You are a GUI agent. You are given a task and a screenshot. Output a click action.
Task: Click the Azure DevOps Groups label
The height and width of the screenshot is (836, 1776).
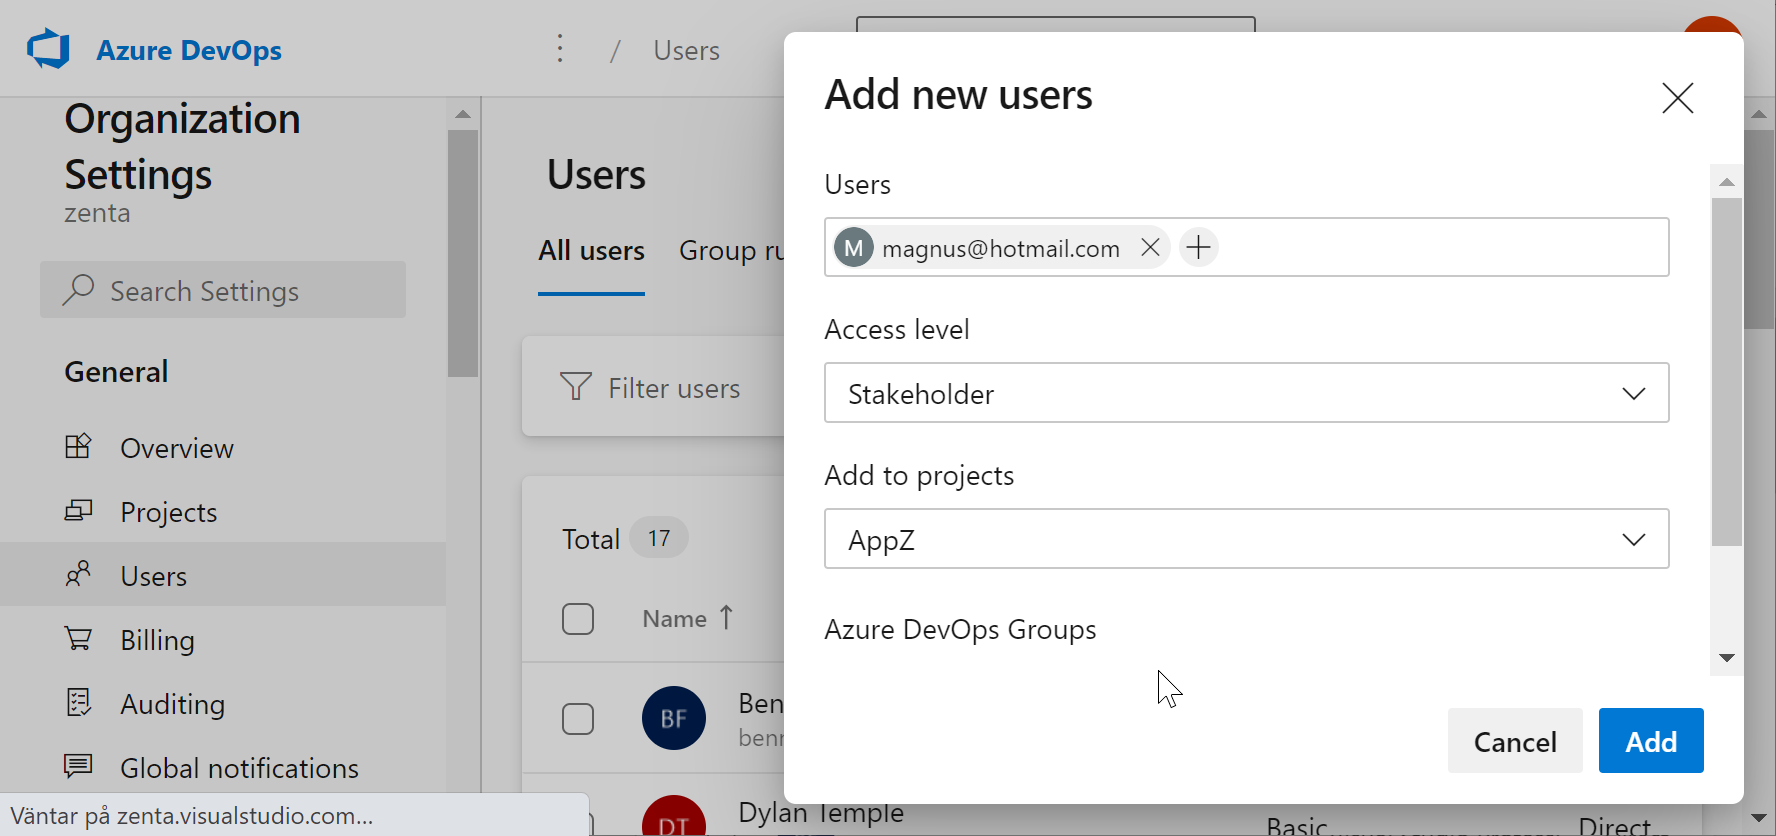coord(960,629)
